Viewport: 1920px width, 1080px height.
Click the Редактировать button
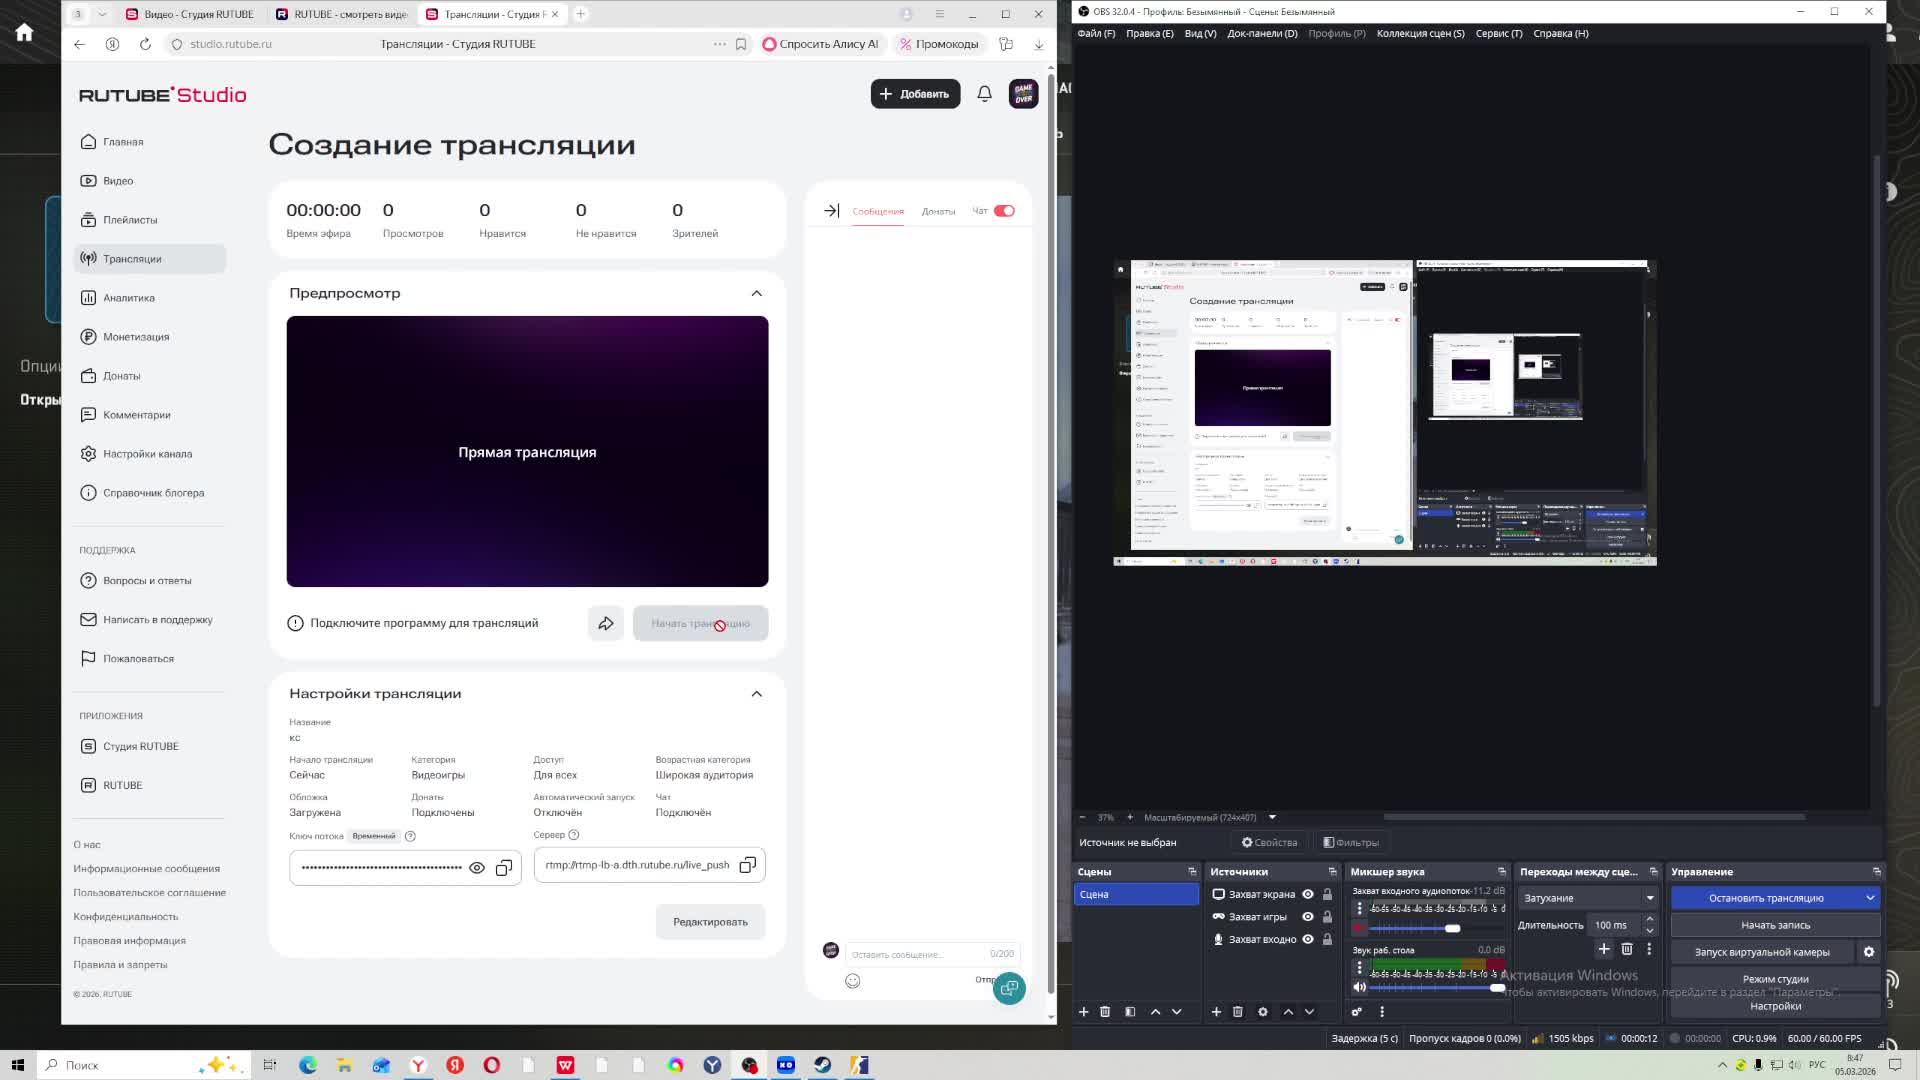[x=710, y=922]
